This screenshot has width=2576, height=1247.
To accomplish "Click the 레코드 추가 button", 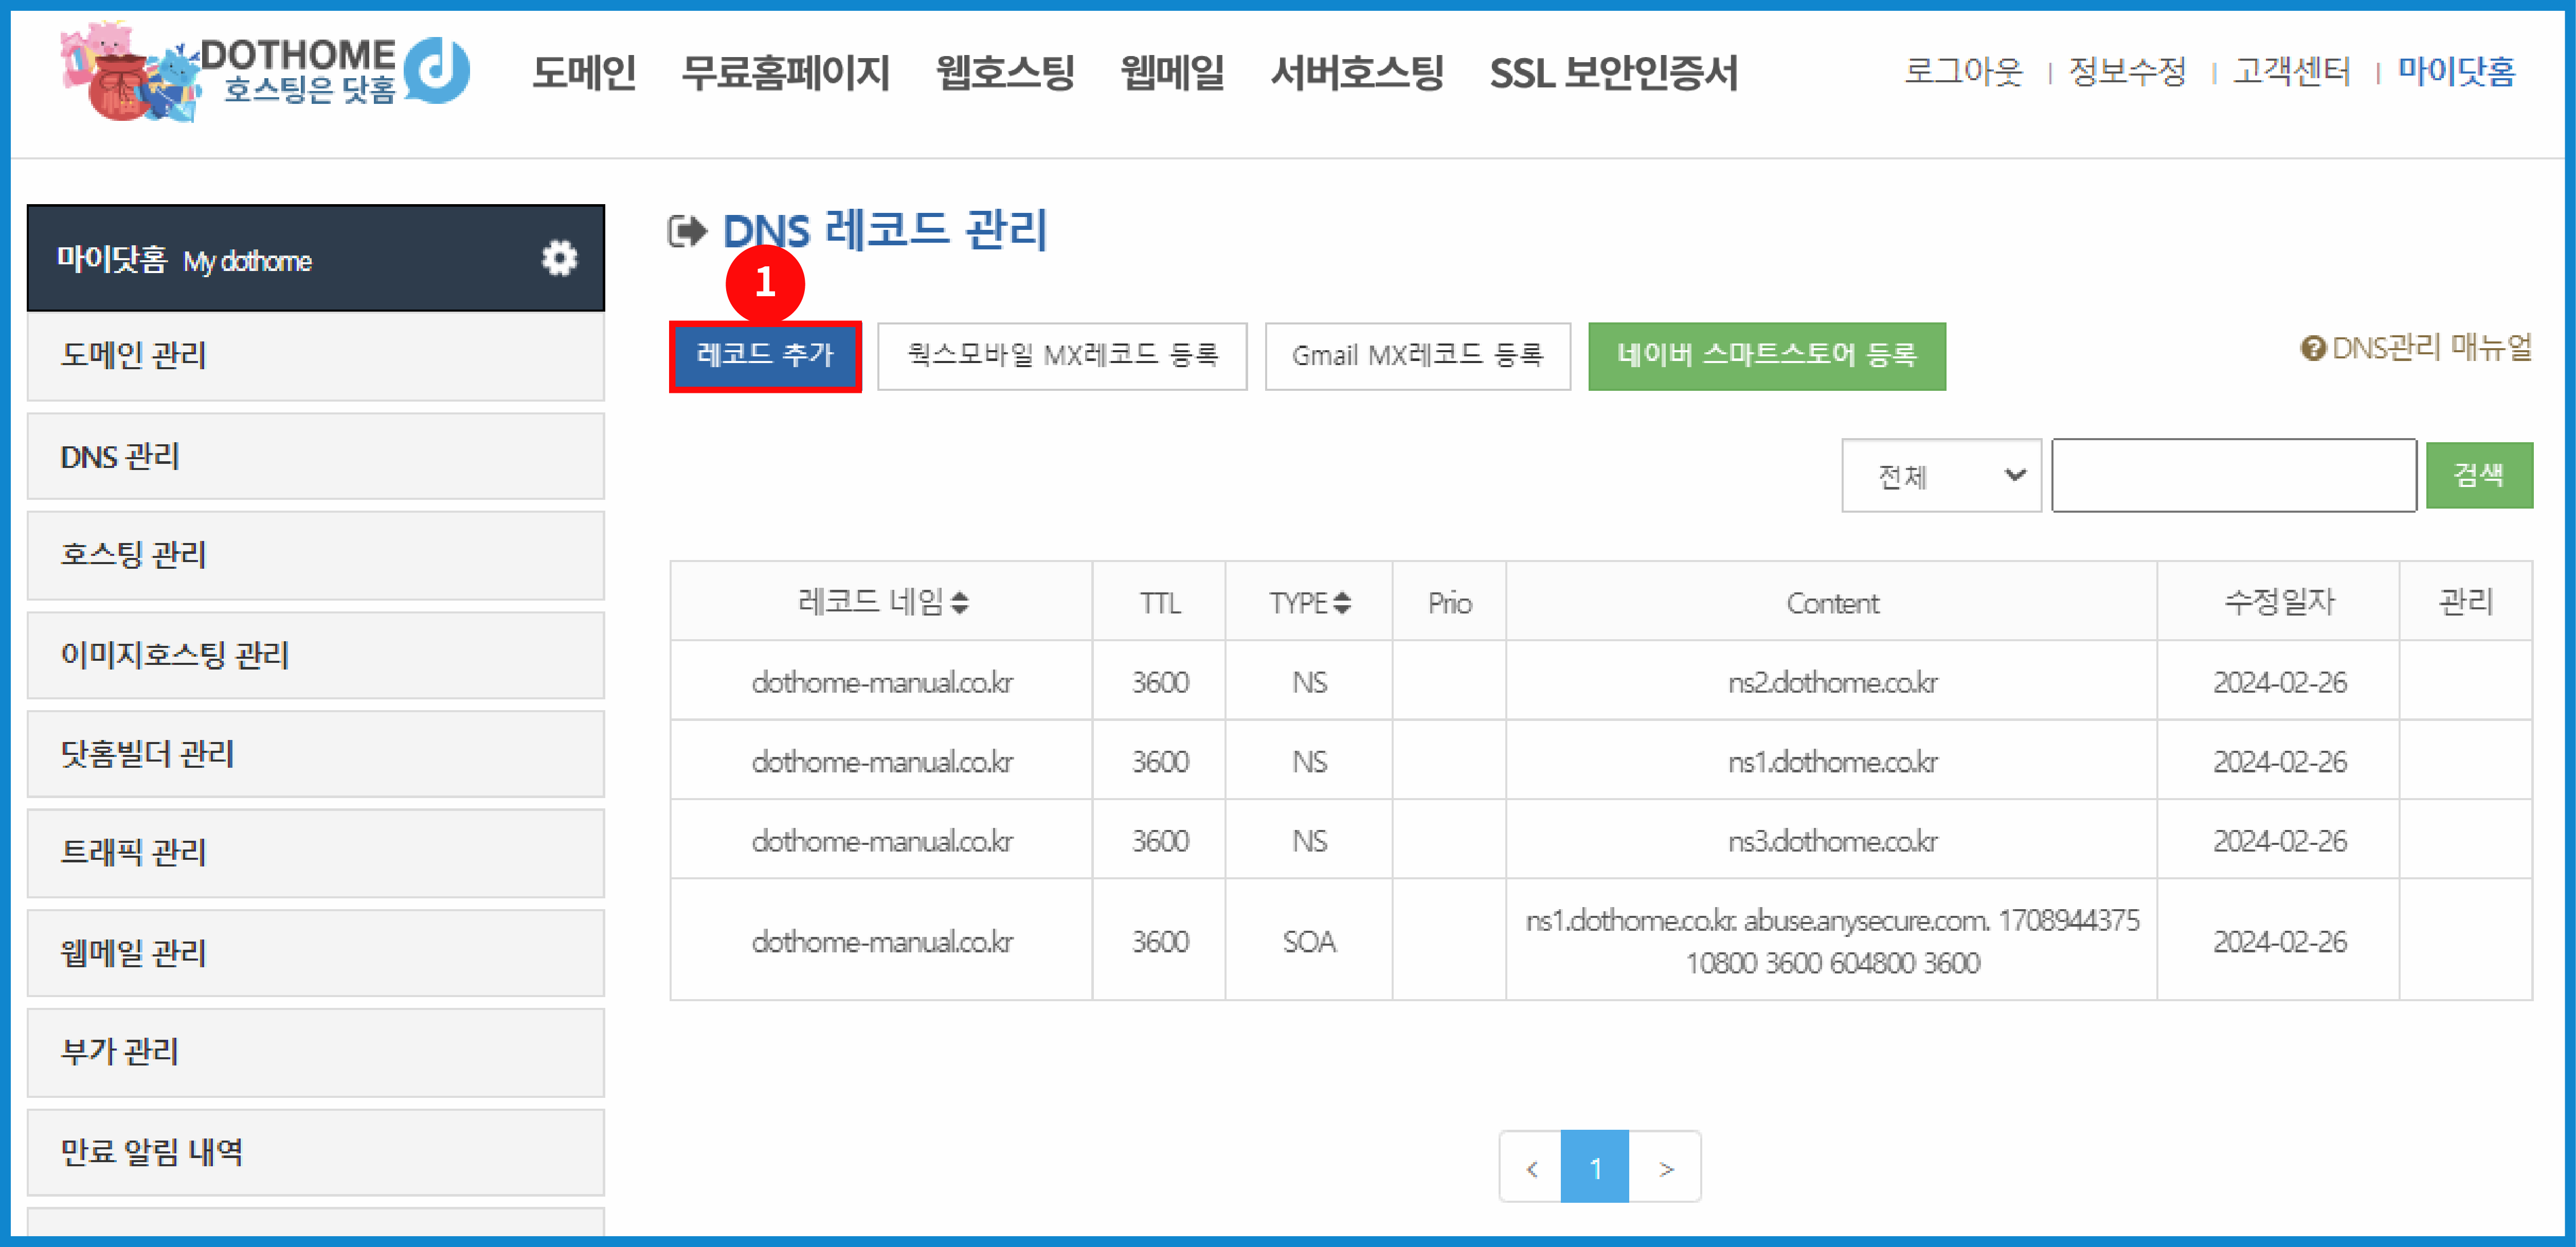I will [764, 355].
